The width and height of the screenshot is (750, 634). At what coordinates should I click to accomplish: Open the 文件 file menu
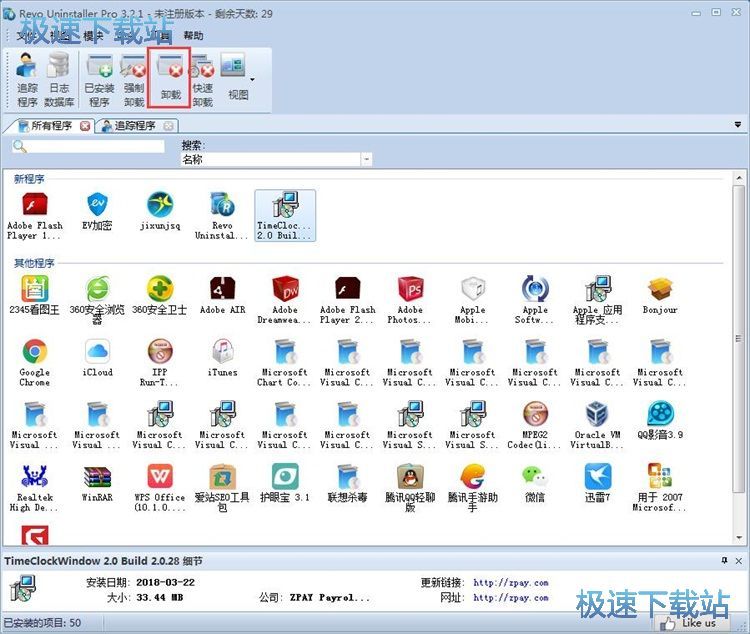(26, 35)
